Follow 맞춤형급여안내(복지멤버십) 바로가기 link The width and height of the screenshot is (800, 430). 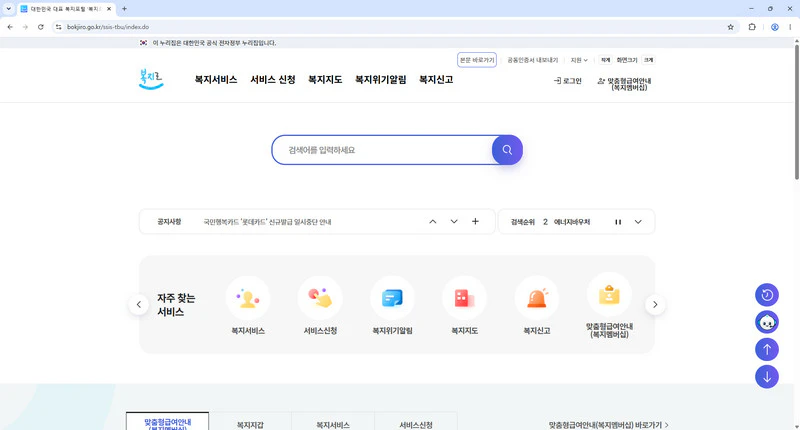pyautogui.click(x=609, y=425)
